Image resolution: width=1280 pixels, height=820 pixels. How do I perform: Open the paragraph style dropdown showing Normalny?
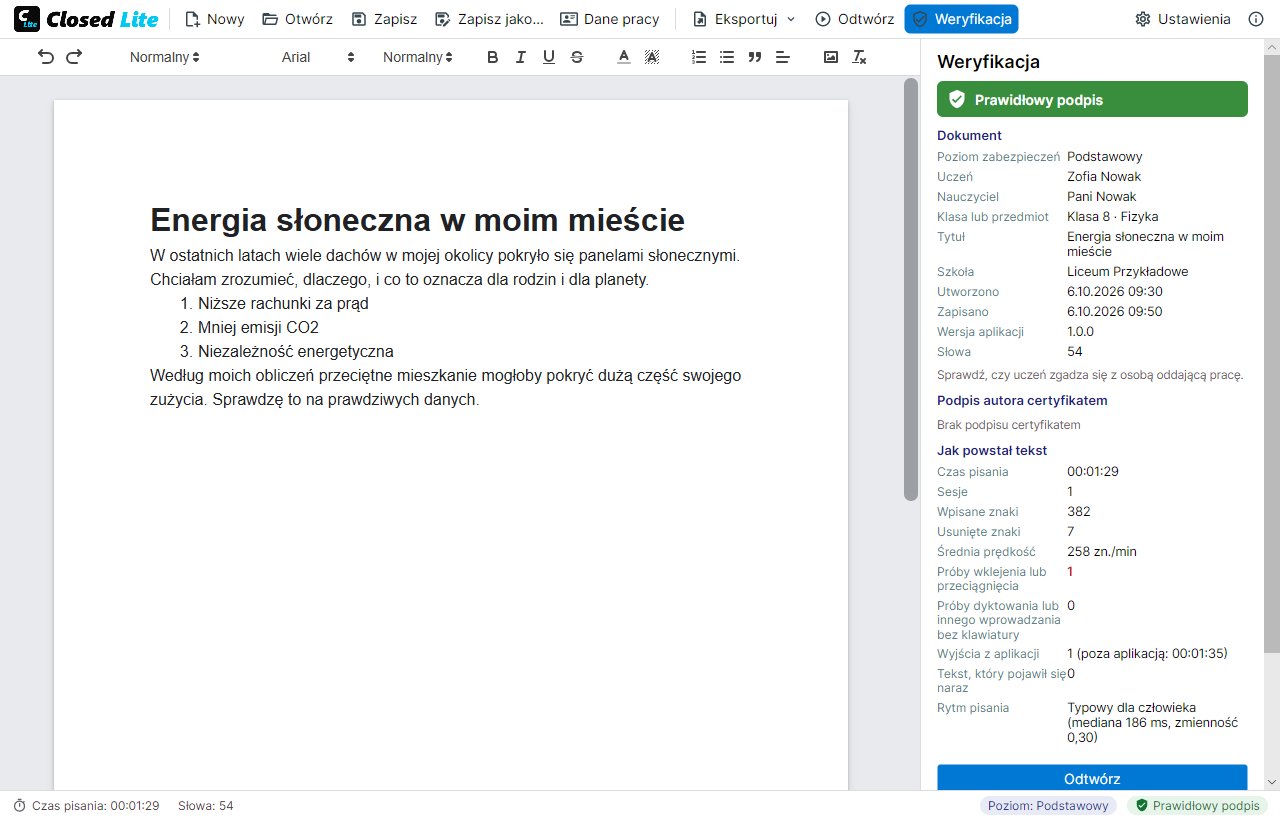[165, 57]
